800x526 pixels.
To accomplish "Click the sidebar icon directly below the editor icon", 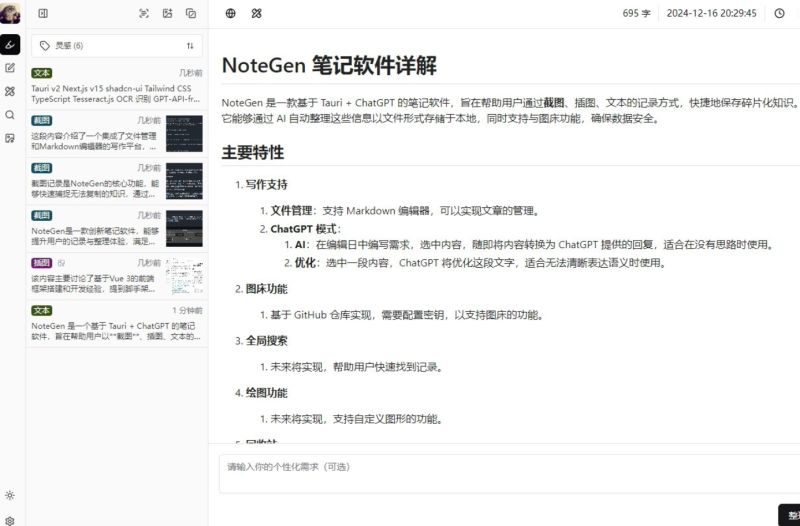I will coord(10,91).
